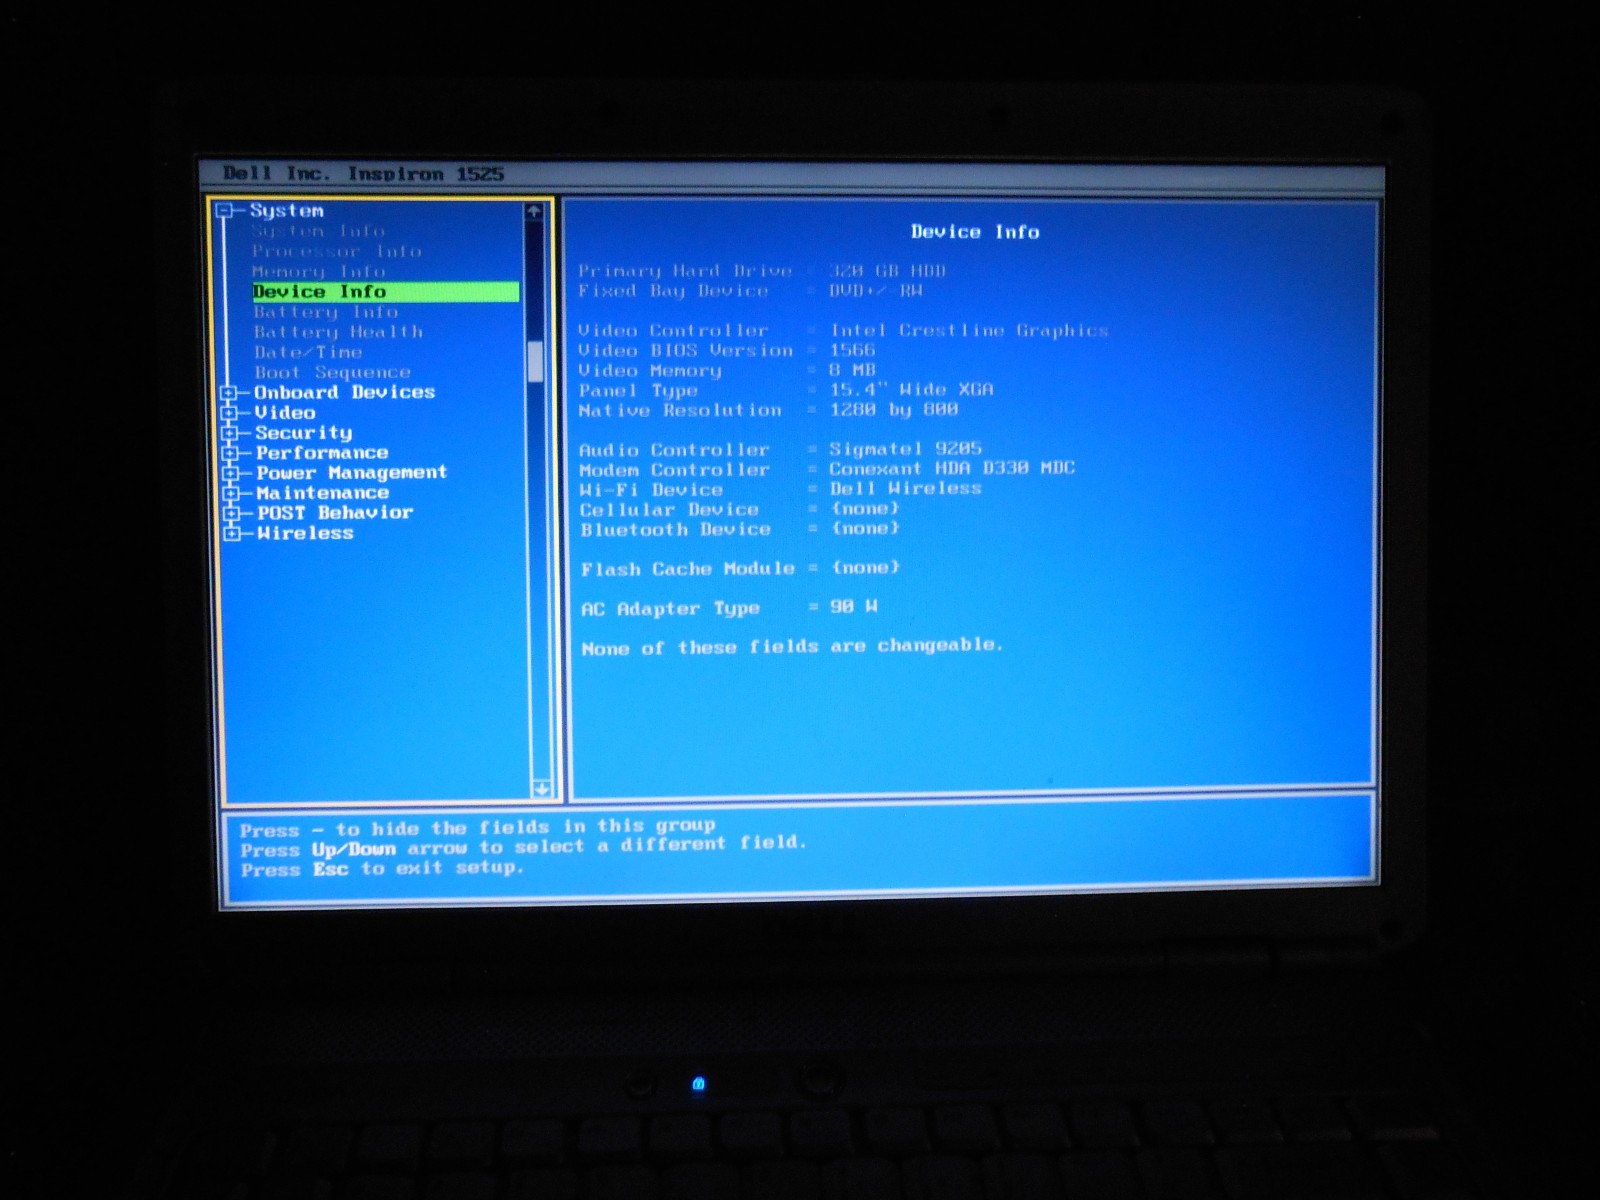Expand the Power Management group

[x=231, y=473]
